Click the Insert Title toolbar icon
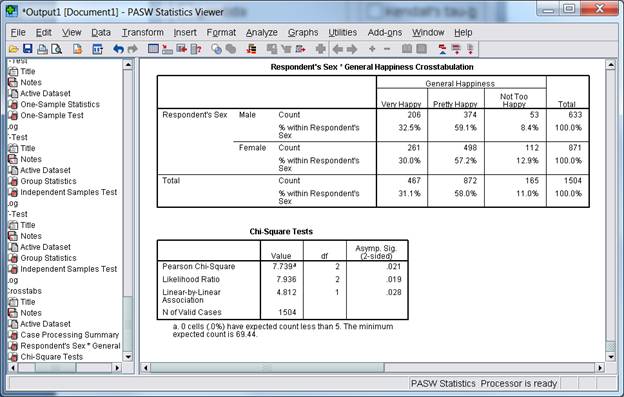The height and width of the screenshot is (397, 624). click(x=456, y=49)
